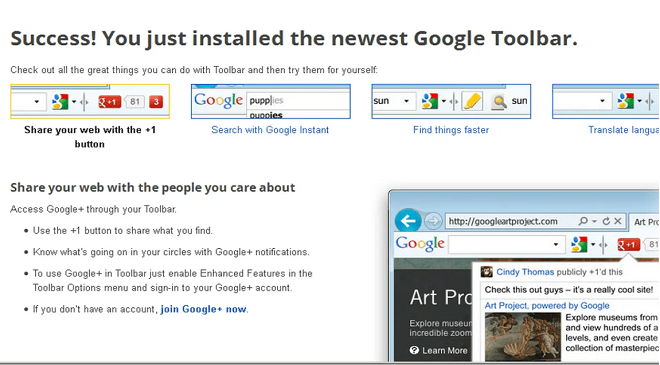
Task: Open the 'Translate langua…' feature link
Action: (x=624, y=130)
